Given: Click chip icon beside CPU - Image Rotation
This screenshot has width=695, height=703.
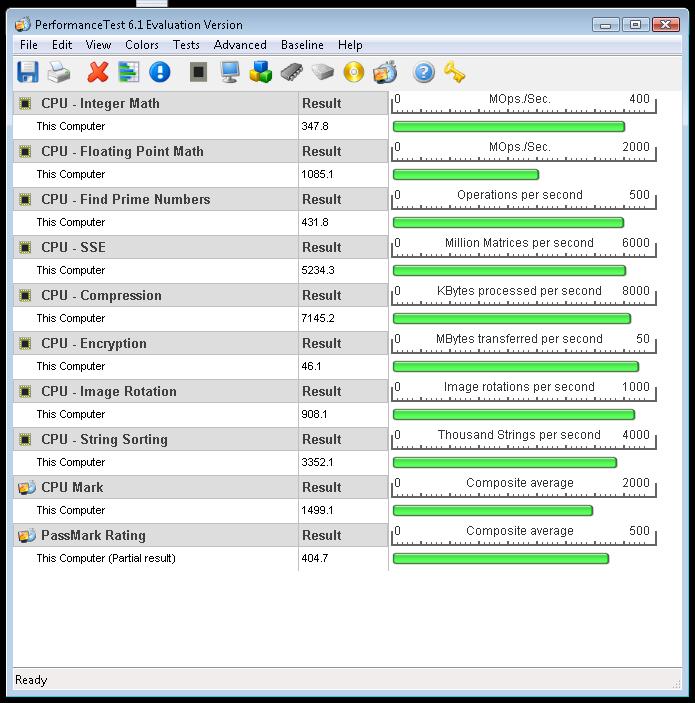Looking at the screenshot, I should click(x=25, y=391).
